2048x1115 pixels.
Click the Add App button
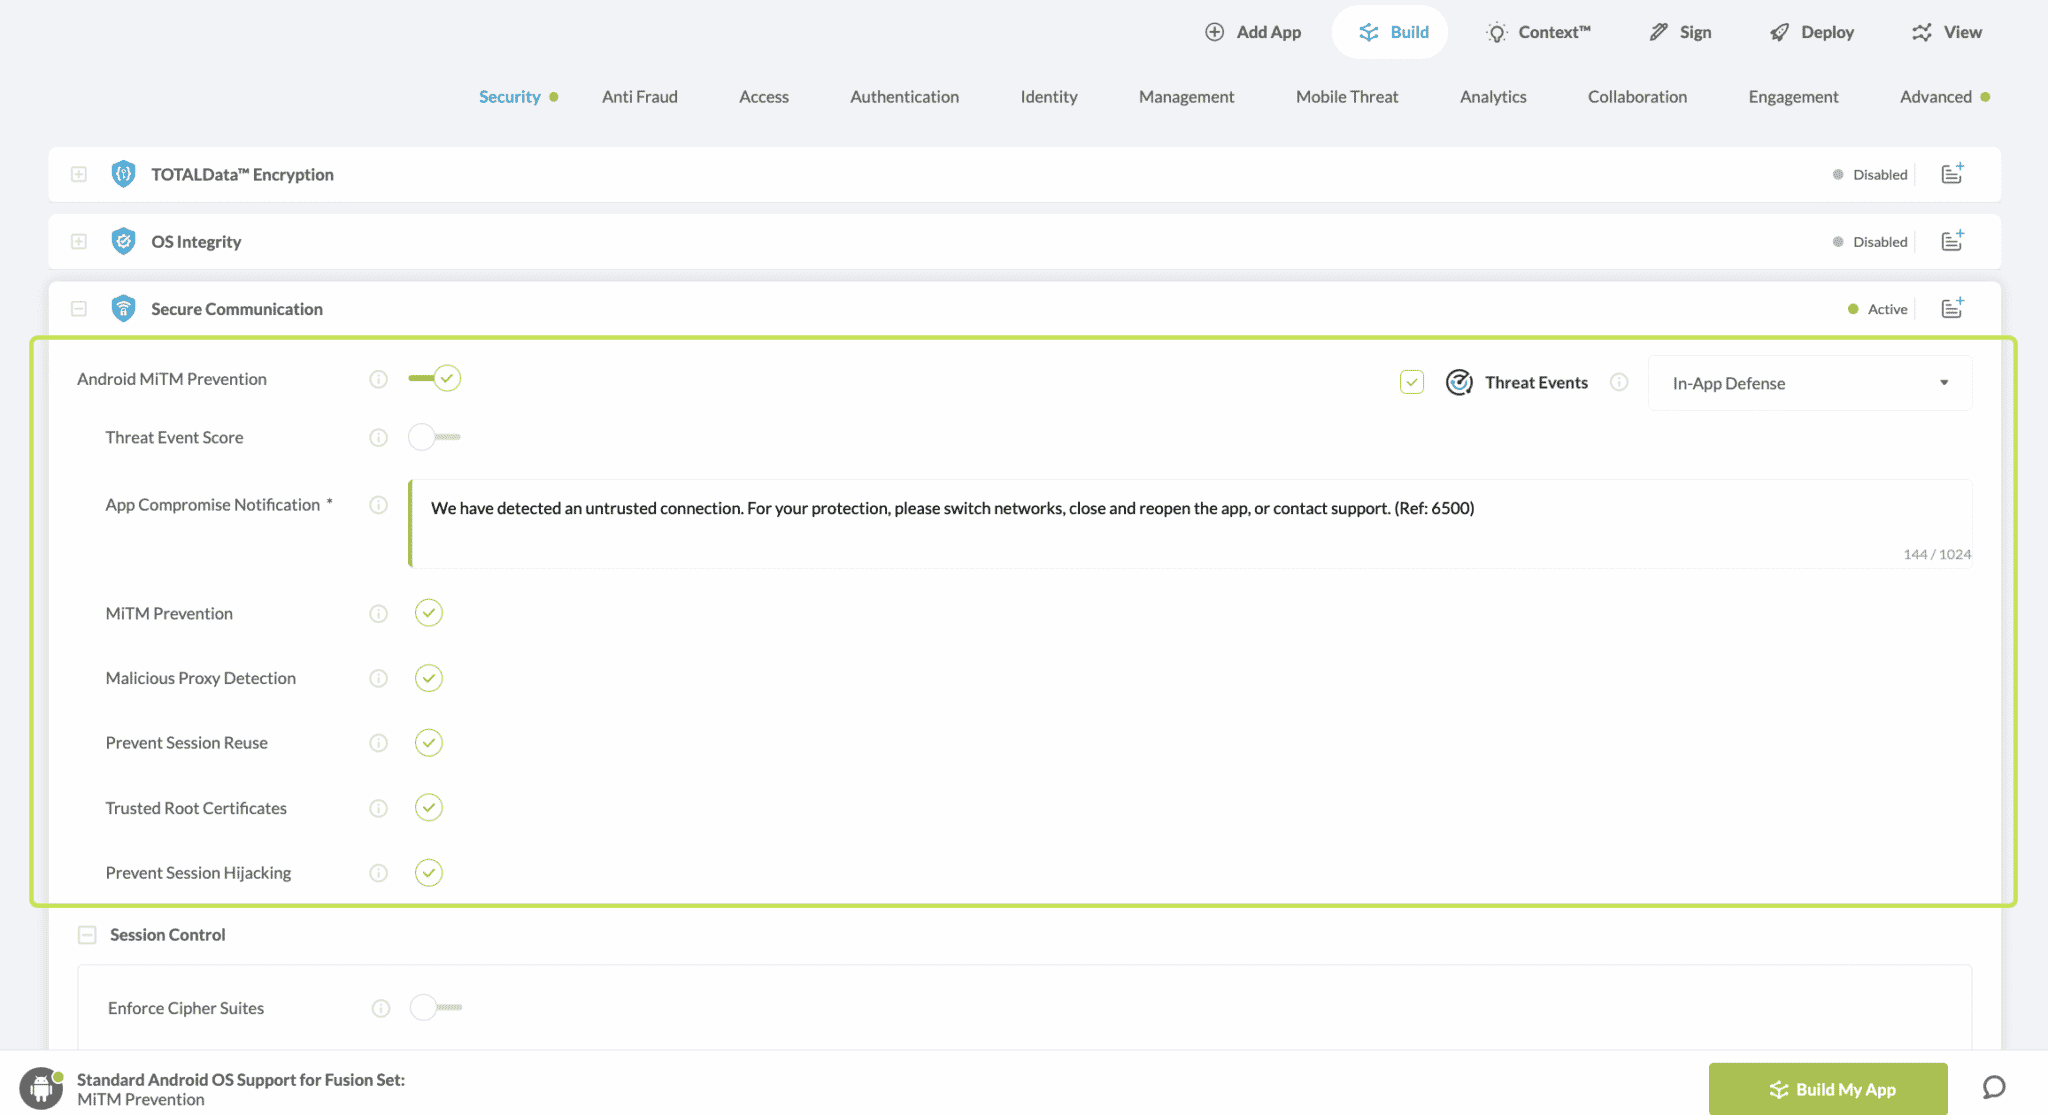[1253, 32]
